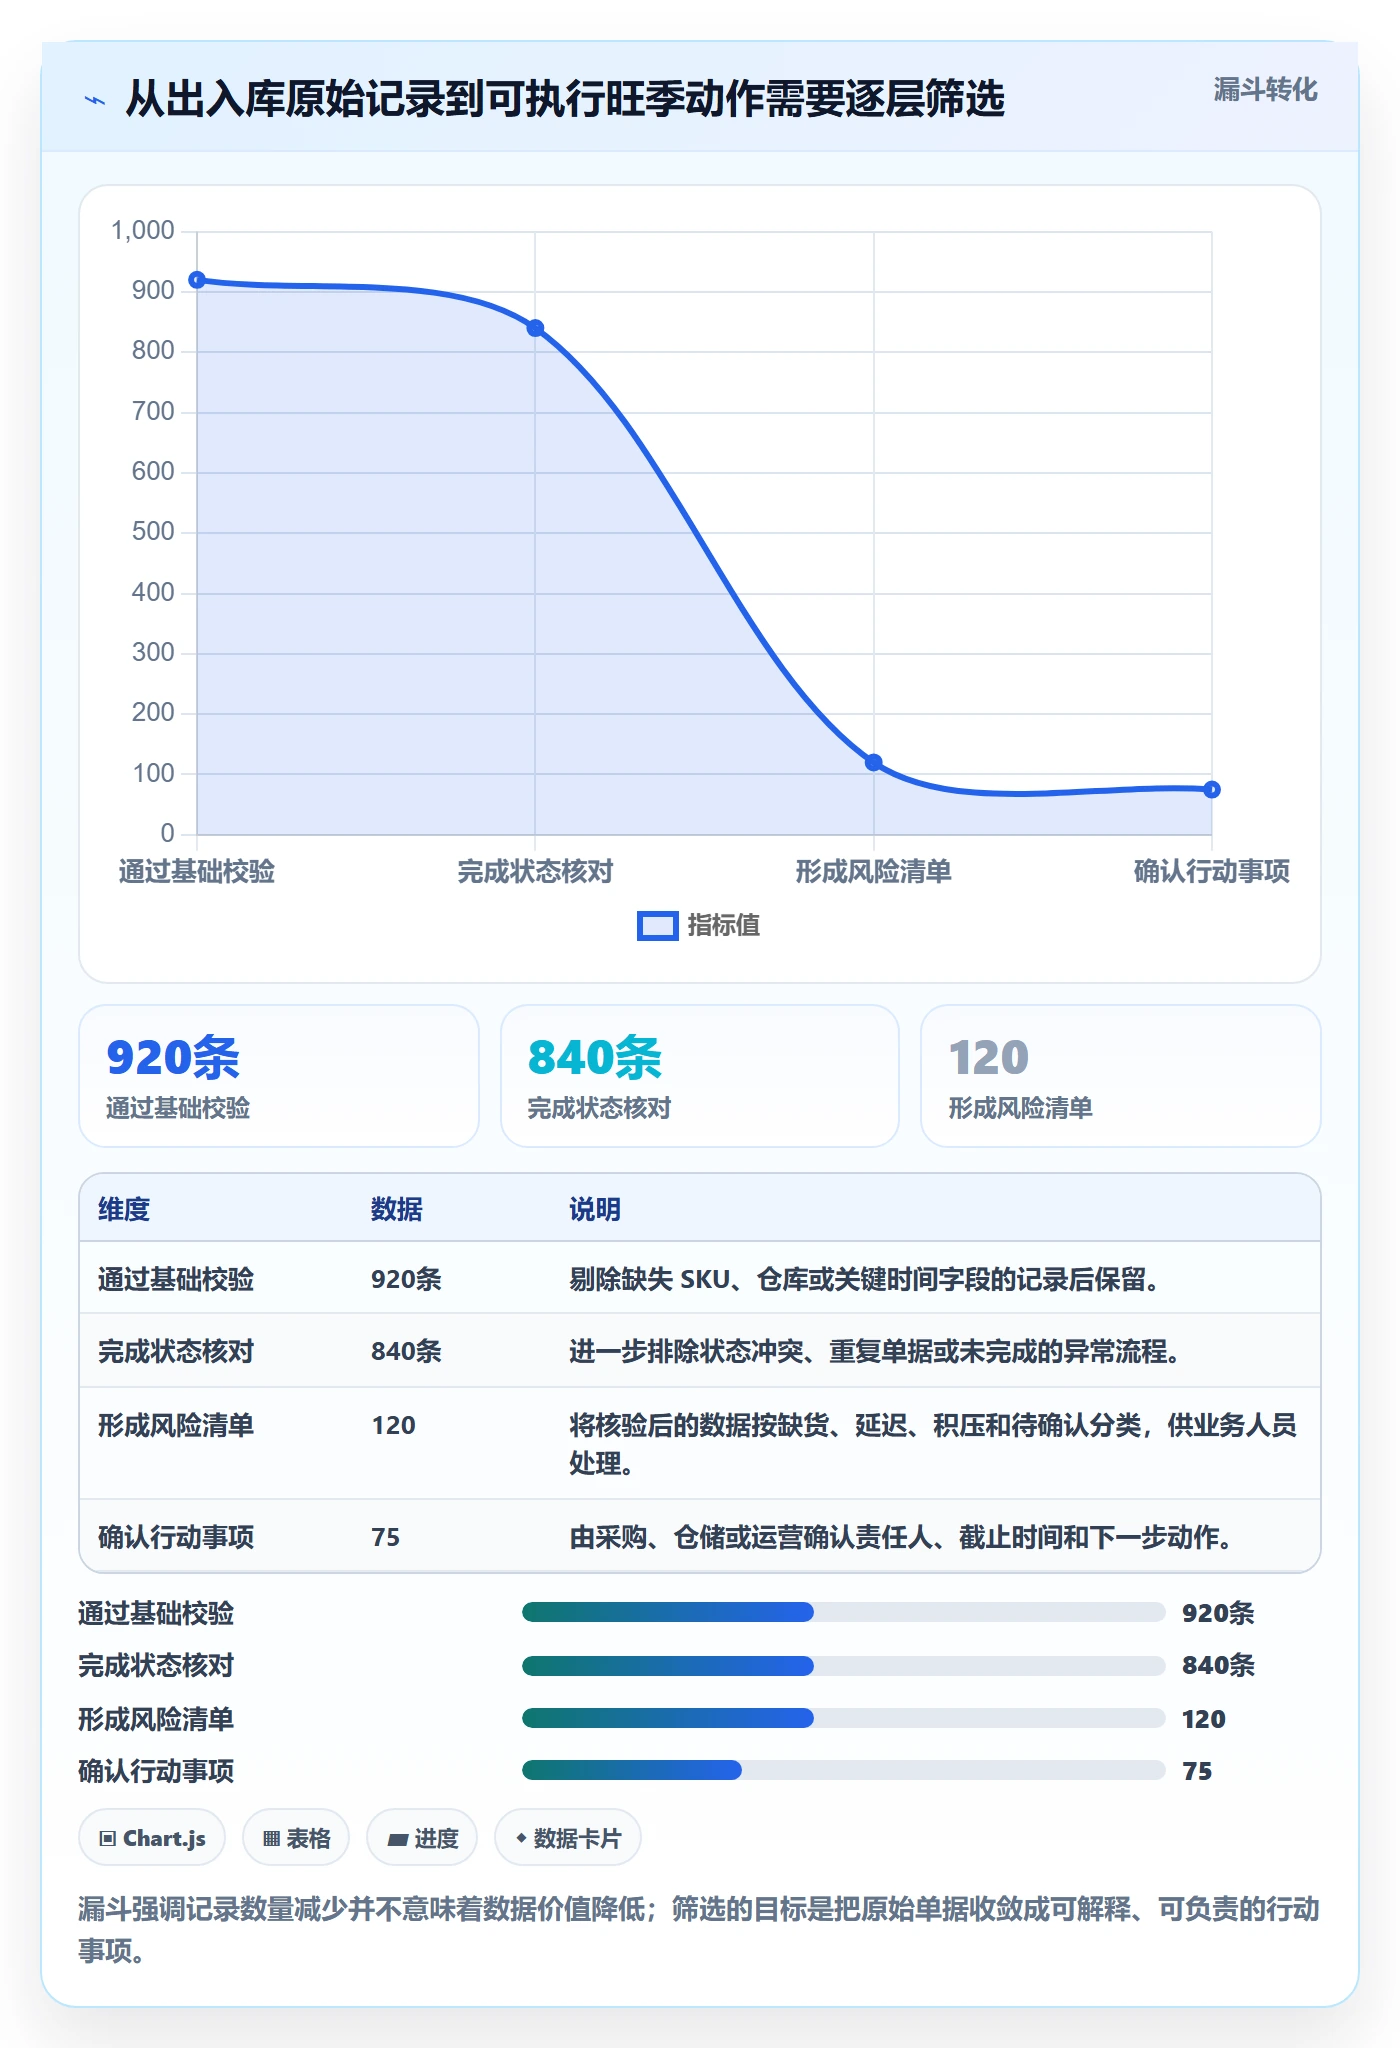Click the 表格 chip
This screenshot has width=1400, height=2048.
(x=296, y=1838)
